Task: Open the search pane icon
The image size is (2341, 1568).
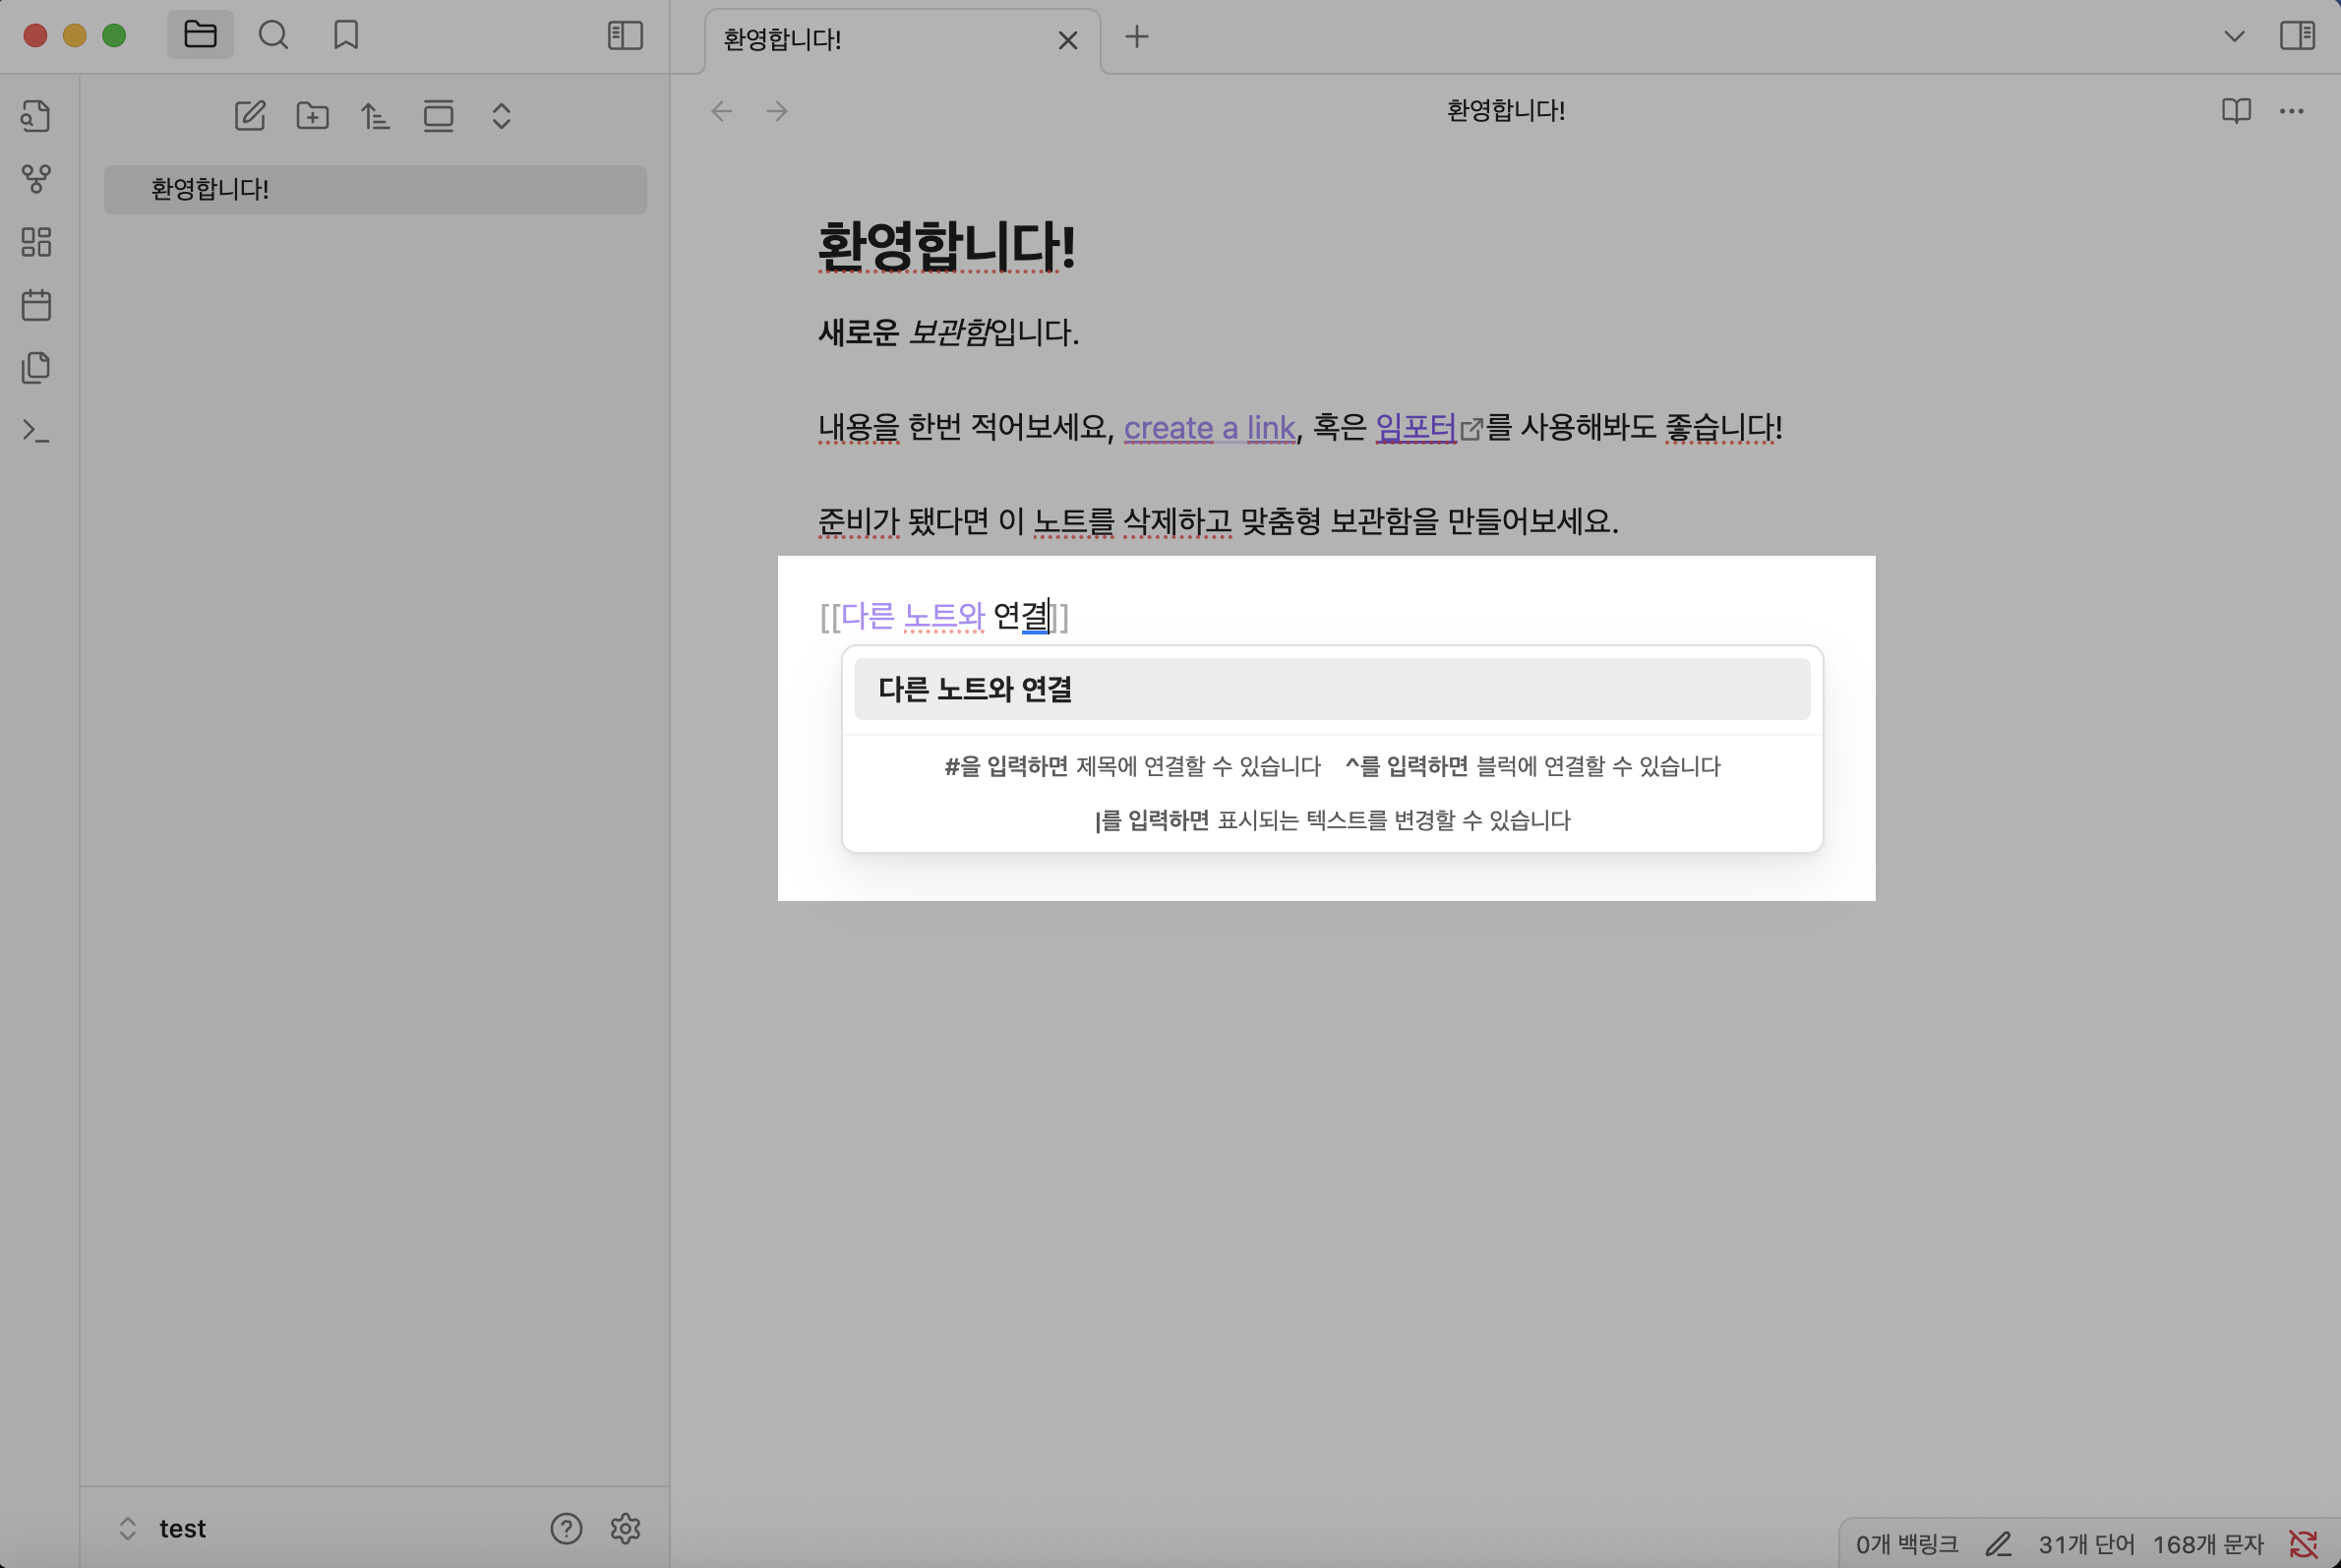Action: coord(273,36)
